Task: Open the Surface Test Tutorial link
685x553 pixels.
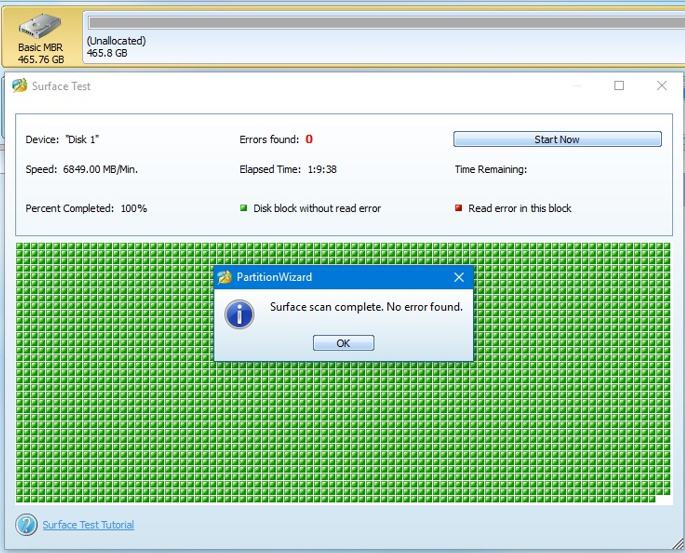Action: click(x=88, y=525)
